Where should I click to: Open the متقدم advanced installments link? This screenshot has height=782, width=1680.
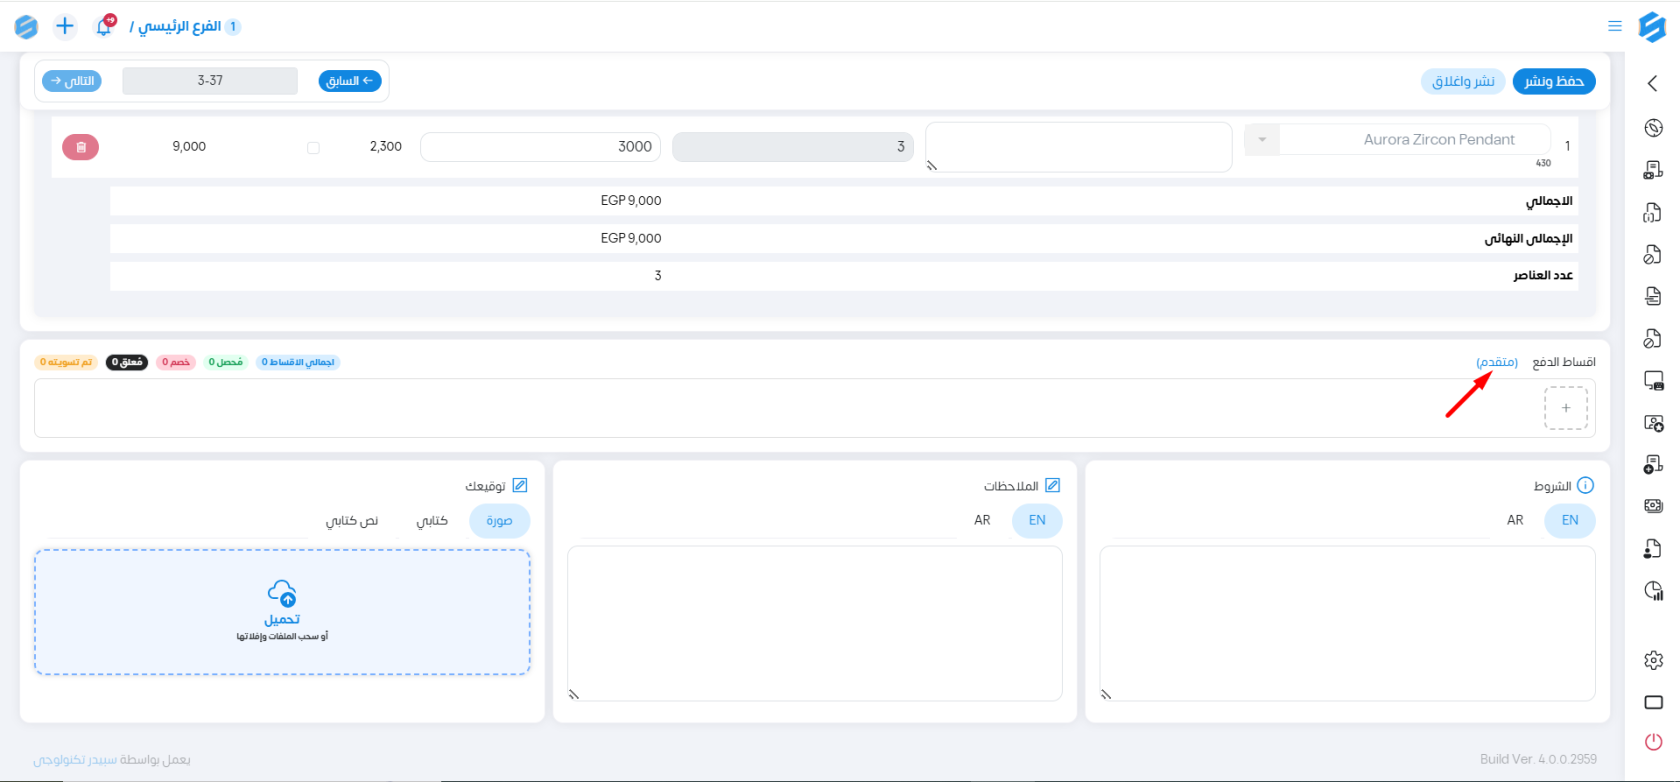coord(1496,362)
